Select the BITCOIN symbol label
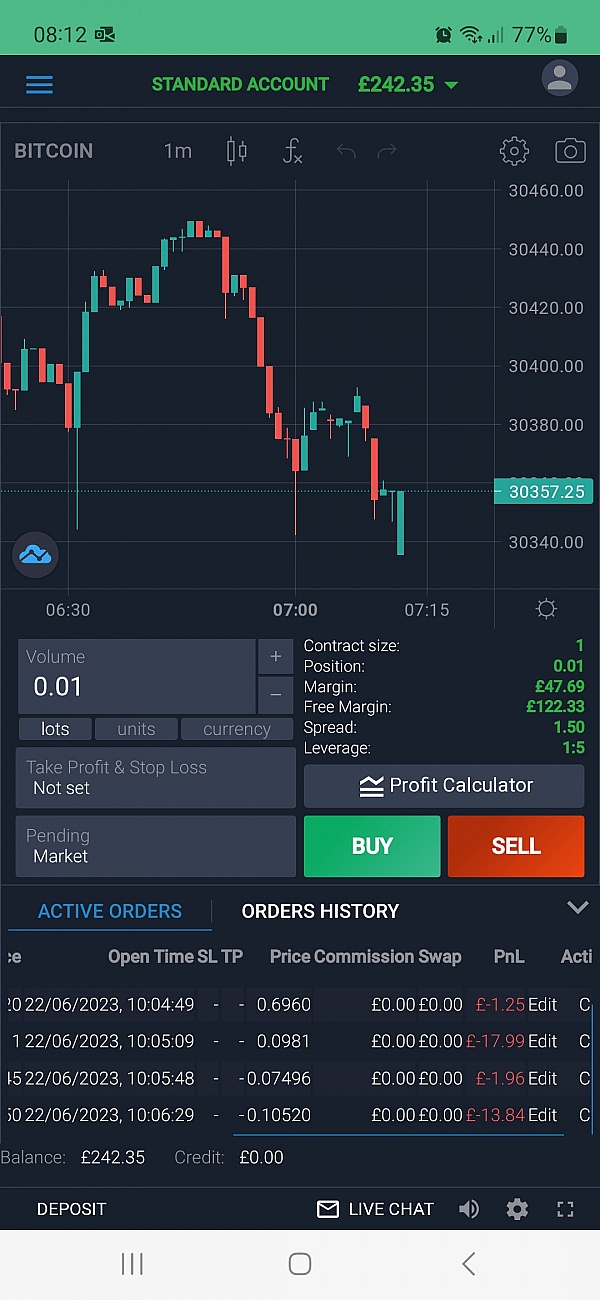Viewport: 600px width, 1300px height. coord(54,151)
